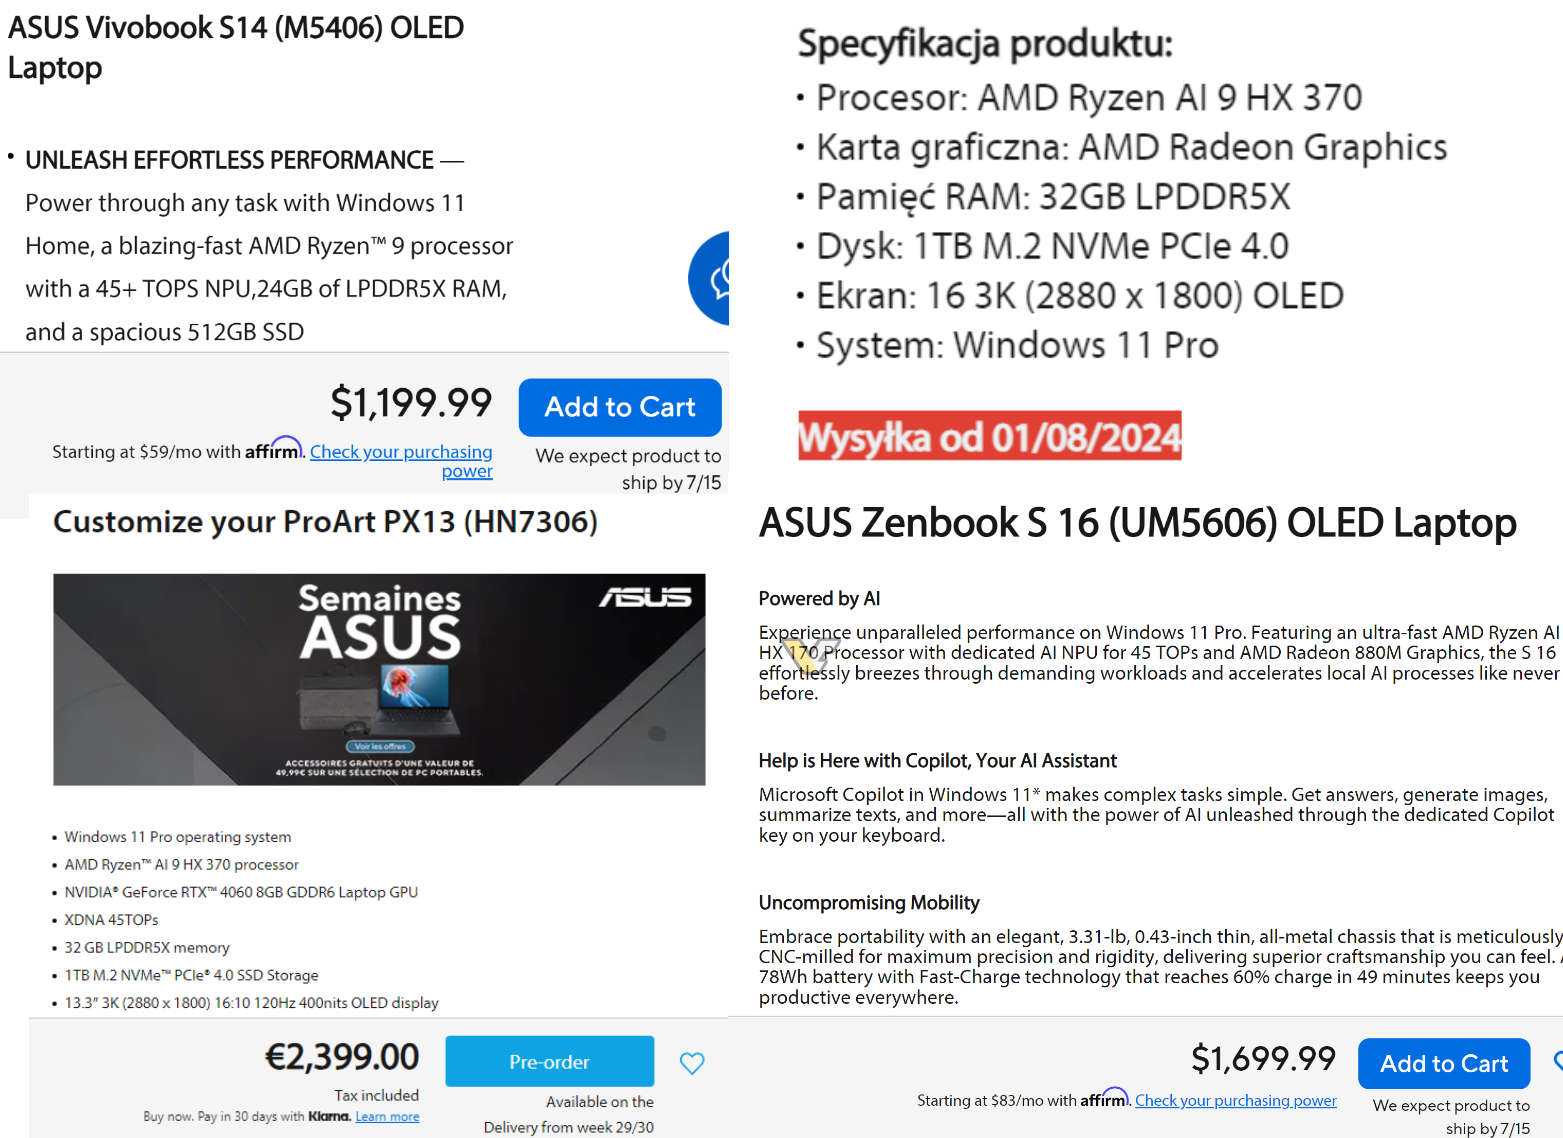1563x1138 pixels.
Task: Click the Klarna logo under Tax included
Action: 329,1116
